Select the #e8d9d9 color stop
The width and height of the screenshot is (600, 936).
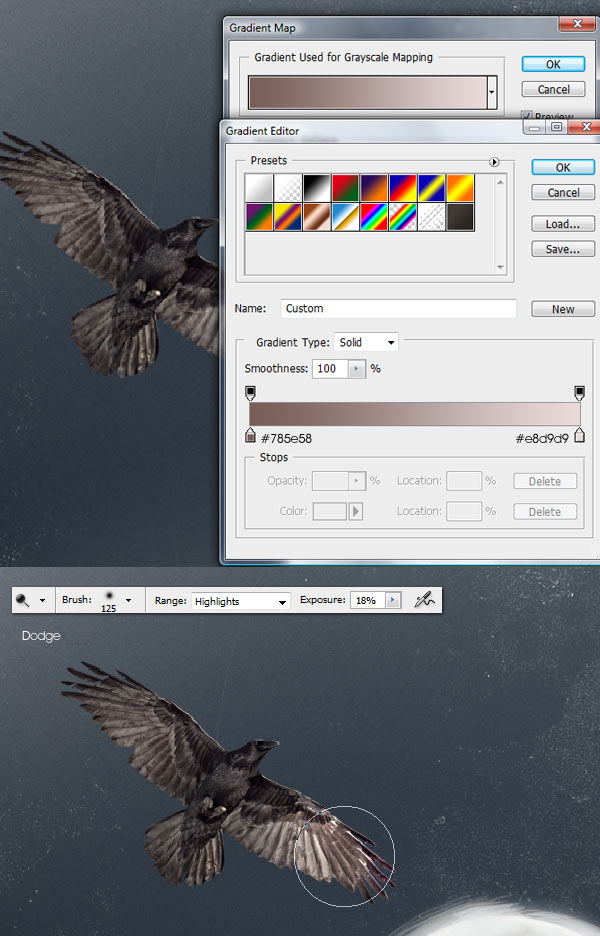click(x=579, y=435)
